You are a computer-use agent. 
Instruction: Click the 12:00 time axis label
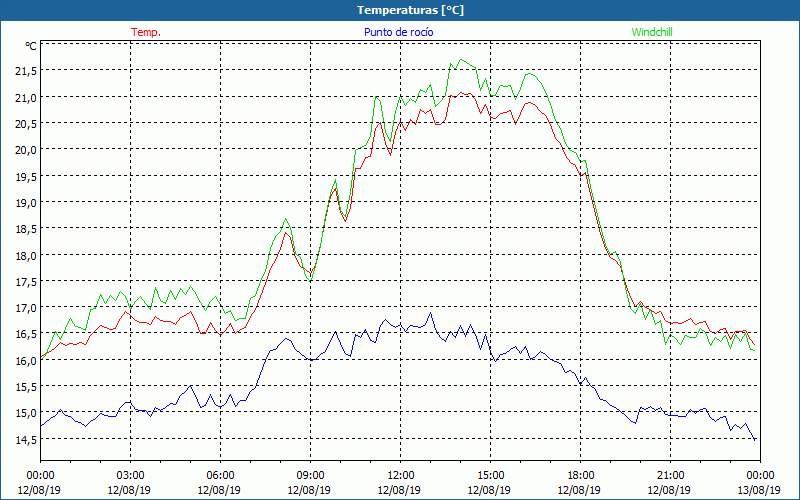[x=401, y=476]
